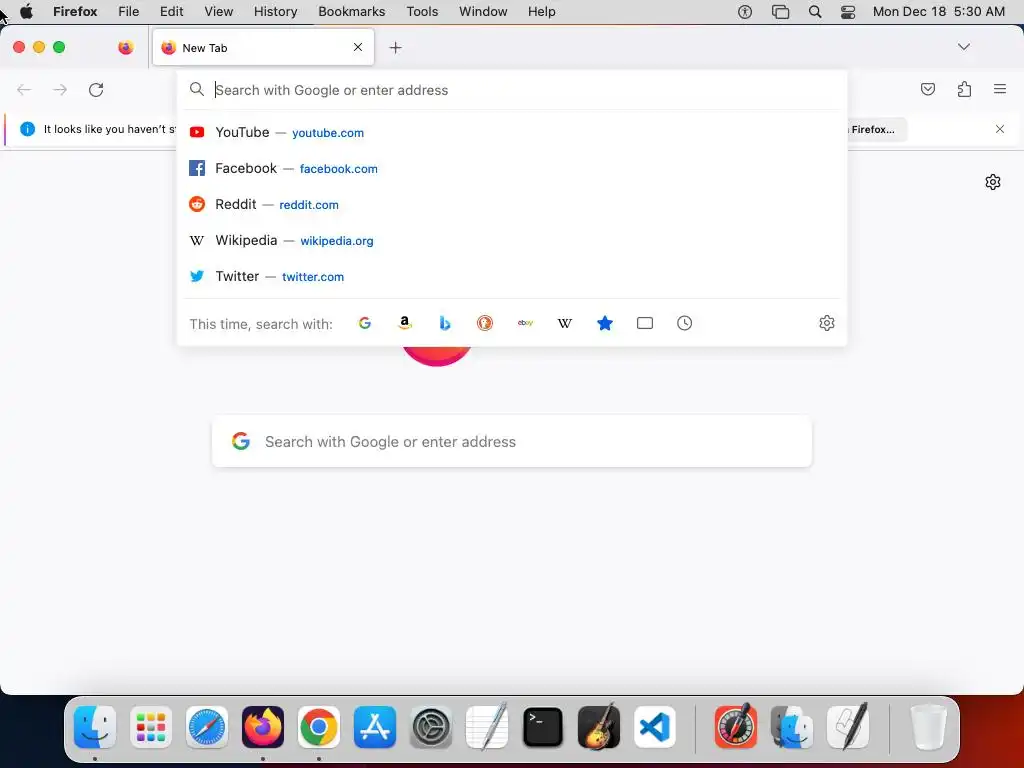Open the Pocket save icon in toolbar
The width and height of the screenshot is (1024, 768).
[x=928, y=89]
